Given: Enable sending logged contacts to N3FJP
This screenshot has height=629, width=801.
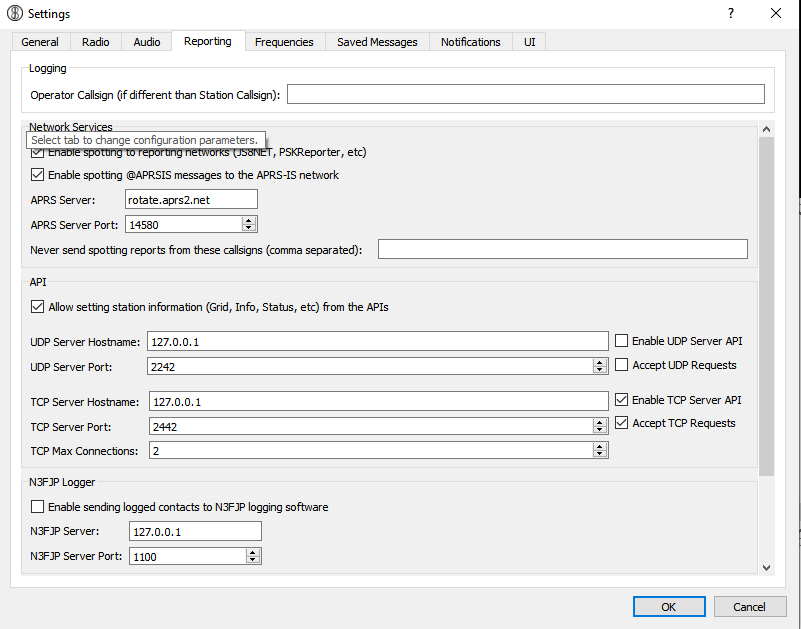Looking at the screenshot, I should [x=37, y=506].
